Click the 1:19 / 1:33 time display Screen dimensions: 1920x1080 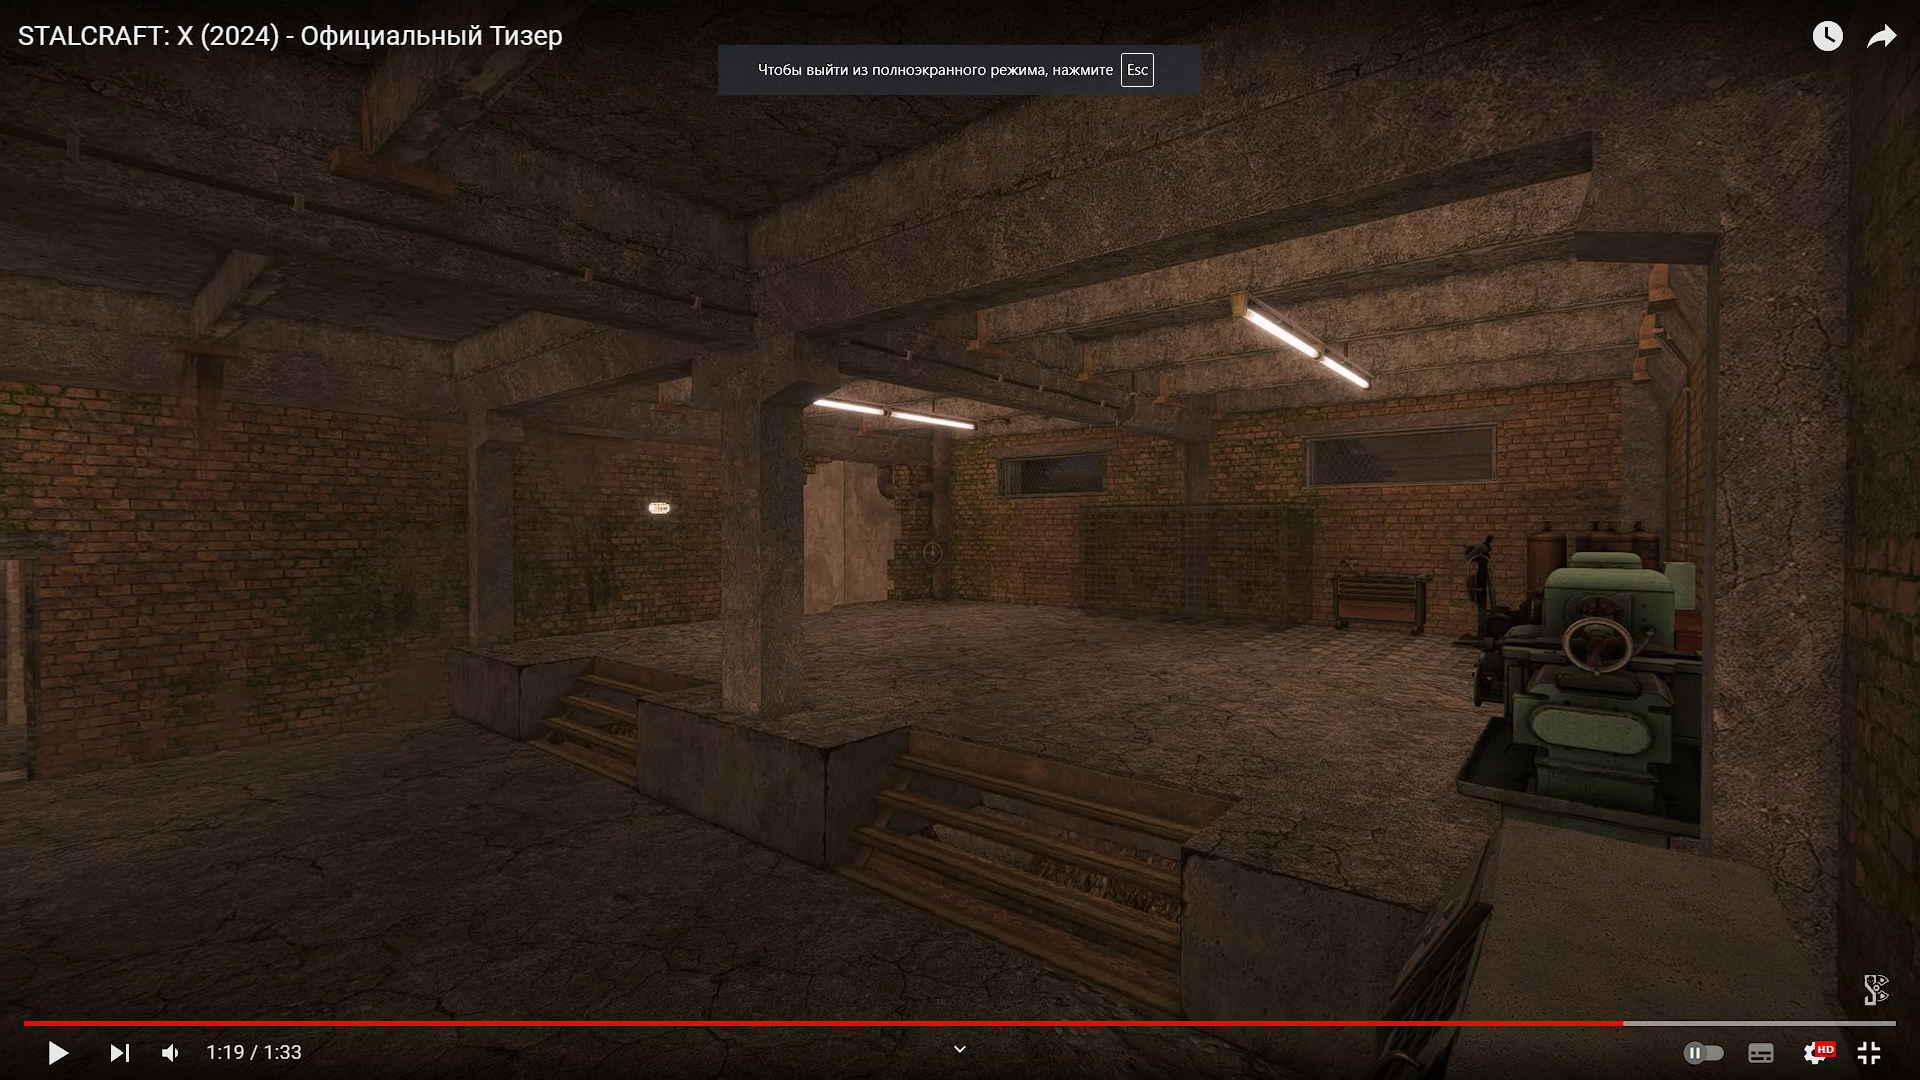coord(254,1052)
